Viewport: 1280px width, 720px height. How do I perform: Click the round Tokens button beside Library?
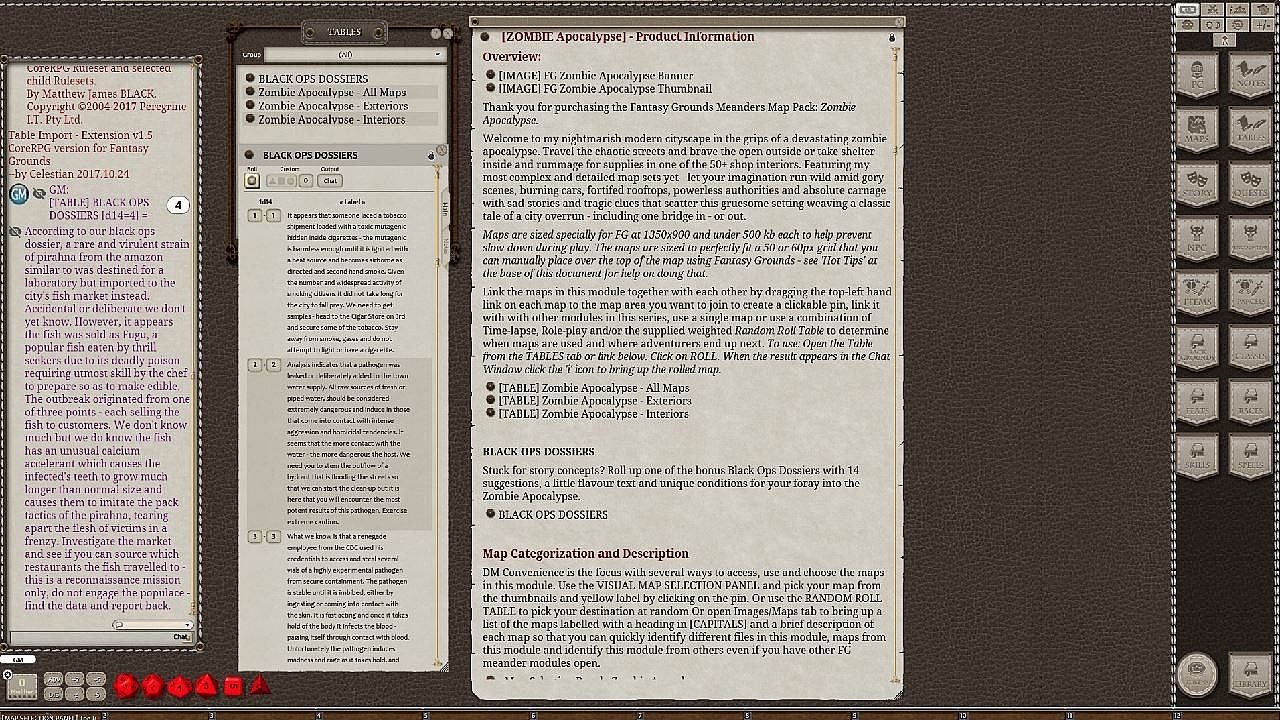click(x=1196, y=674)
